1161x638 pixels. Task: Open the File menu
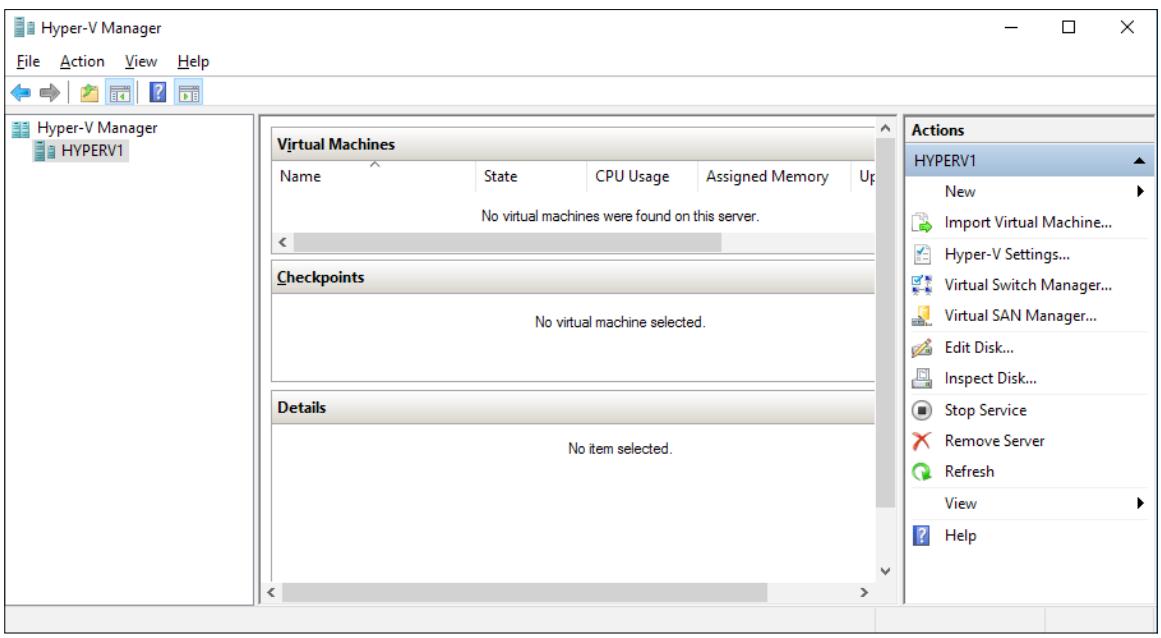point(28,61)
